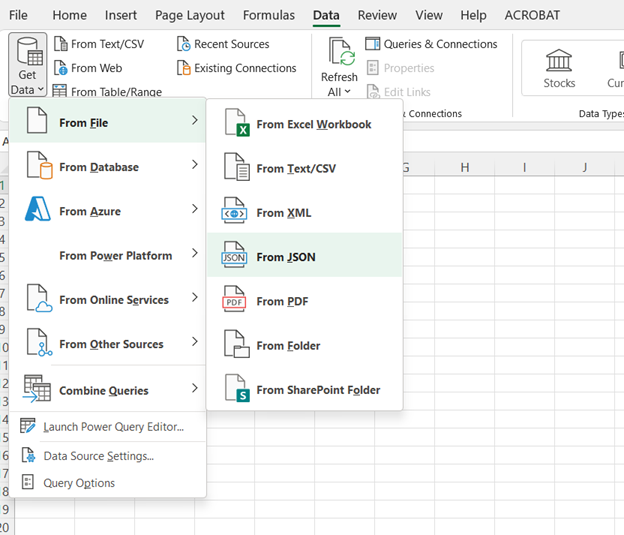The image size is (624, 535).
Task: Expand the Refresh All dropdown arrow
Action: coord(347,92)
